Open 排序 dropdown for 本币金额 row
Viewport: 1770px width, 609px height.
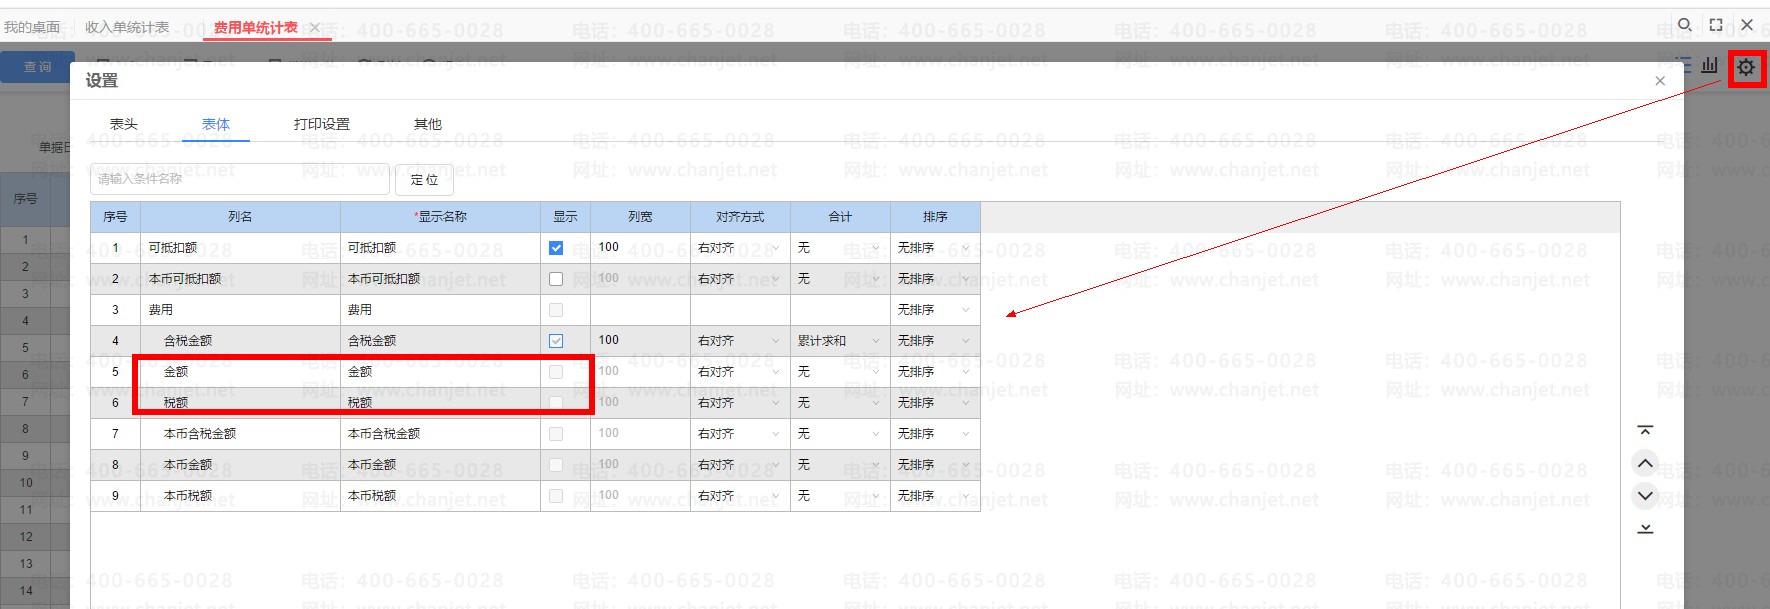[x=935, y=465]
